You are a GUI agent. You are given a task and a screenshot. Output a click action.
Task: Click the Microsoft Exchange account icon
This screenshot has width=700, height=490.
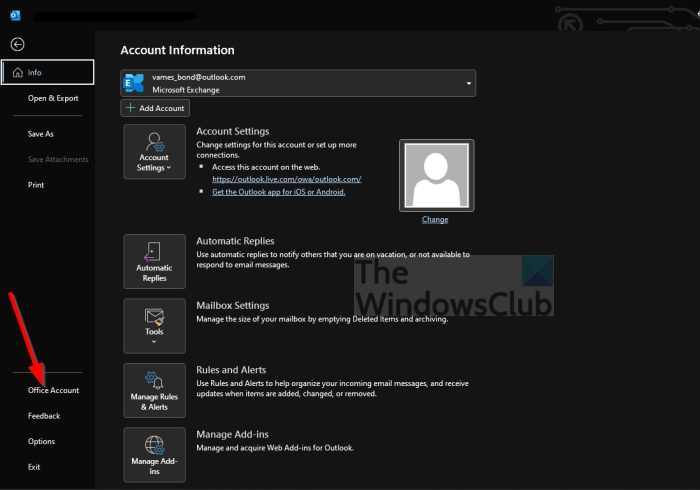click(135, 83)
